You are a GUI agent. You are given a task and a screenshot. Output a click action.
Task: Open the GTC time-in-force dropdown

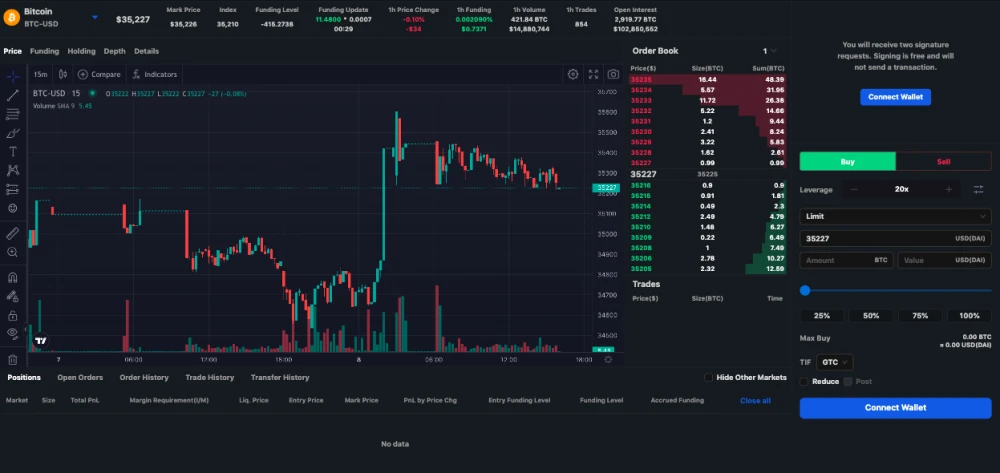[834, 362]
